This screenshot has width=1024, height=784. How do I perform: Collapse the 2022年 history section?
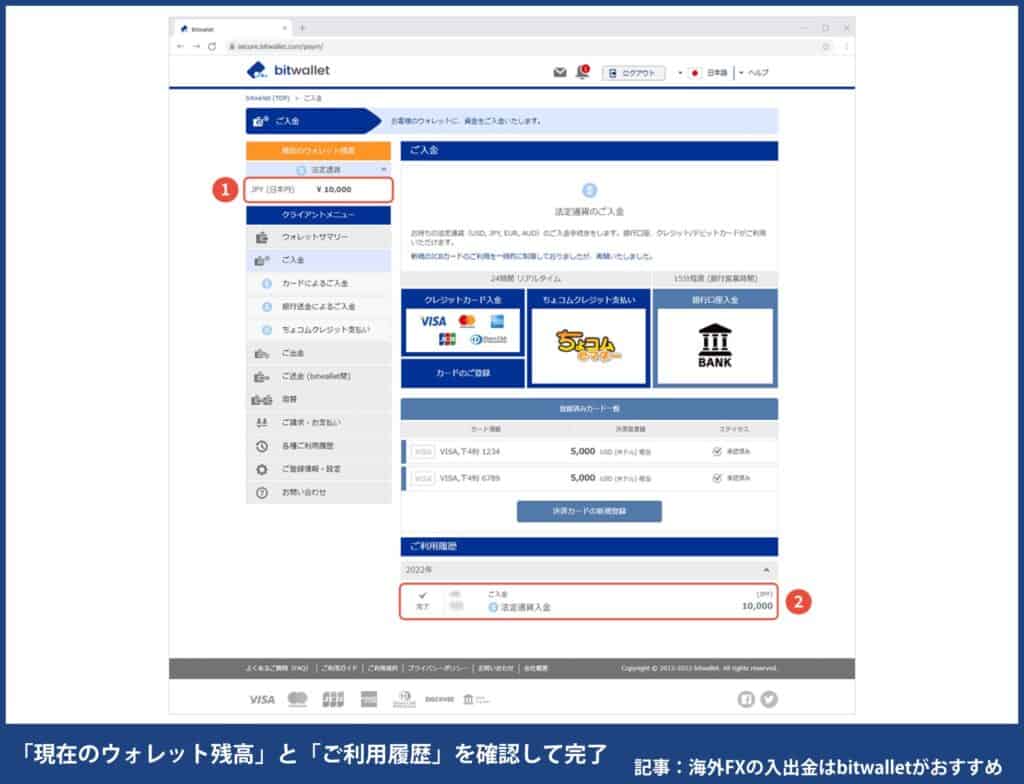[766, 570]
